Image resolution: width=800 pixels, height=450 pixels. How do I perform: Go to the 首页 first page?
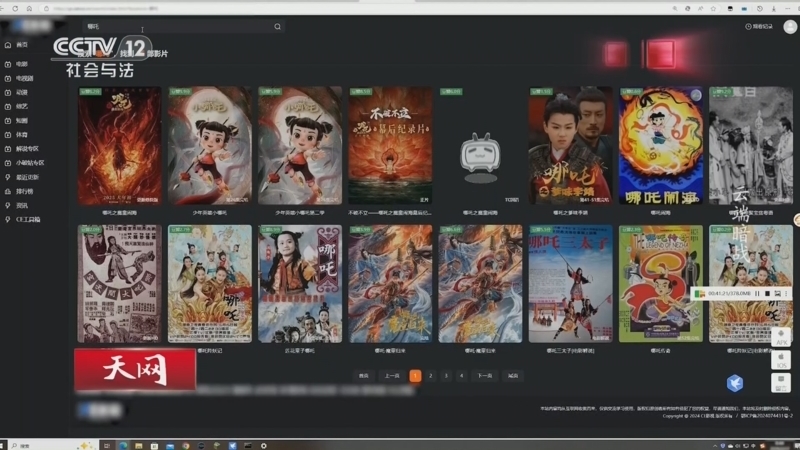pos(363,376)
